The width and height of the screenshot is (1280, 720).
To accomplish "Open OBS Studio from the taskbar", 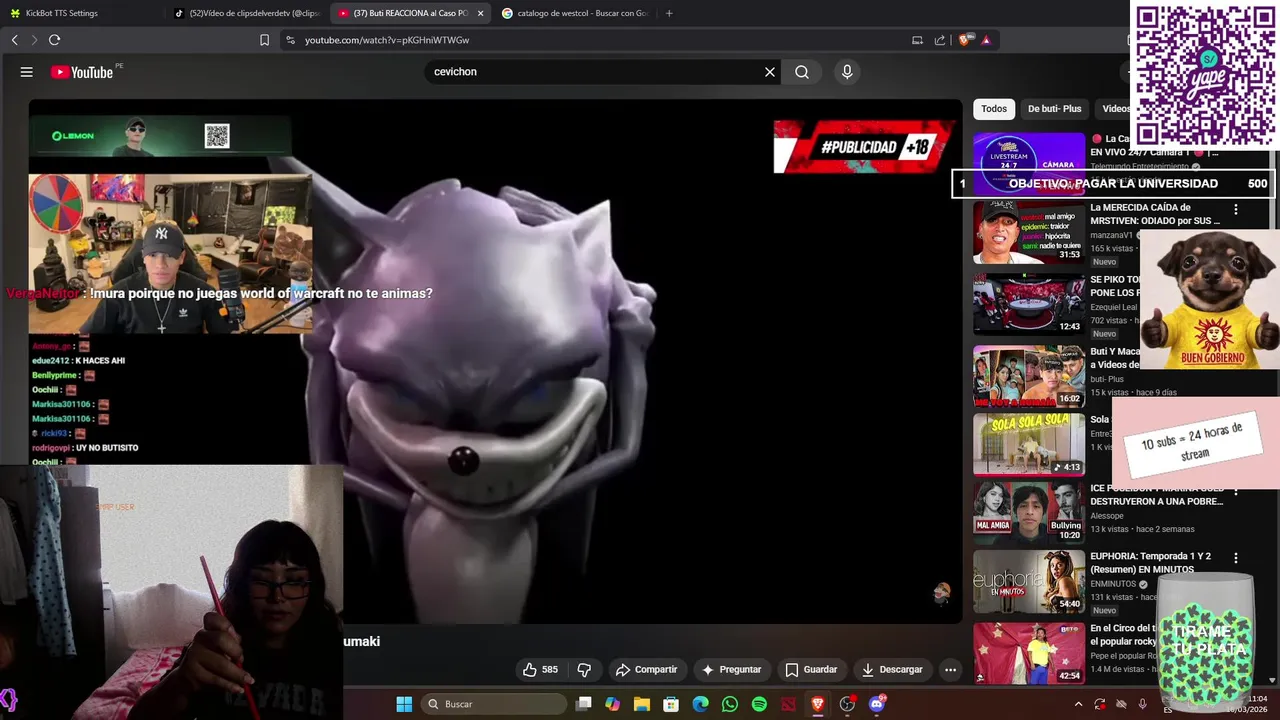I will pyautogui.click(x=847, y=704).
